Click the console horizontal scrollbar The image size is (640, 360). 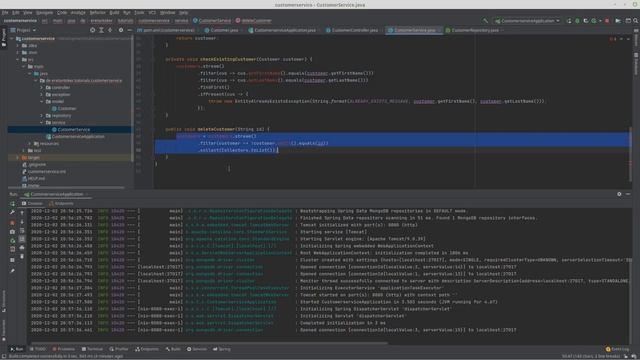coord(208,343)
